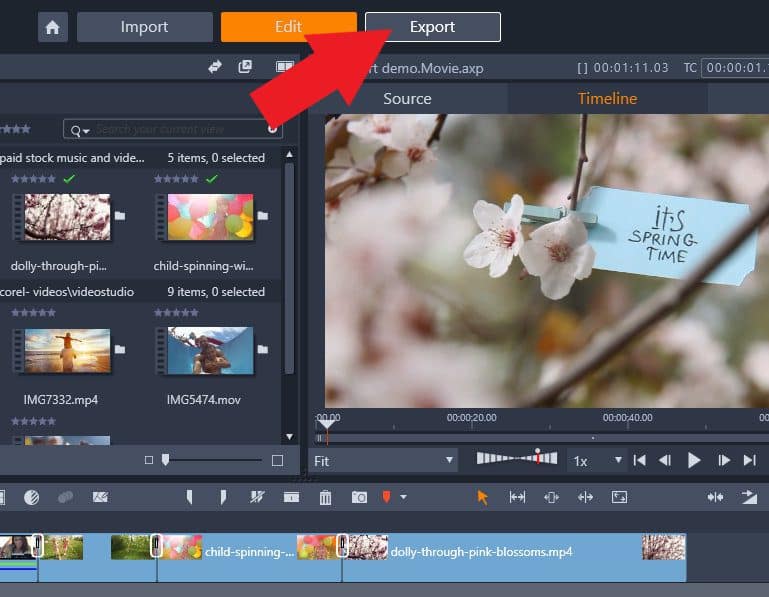Open the search options magnifier icon

(78, 130)
